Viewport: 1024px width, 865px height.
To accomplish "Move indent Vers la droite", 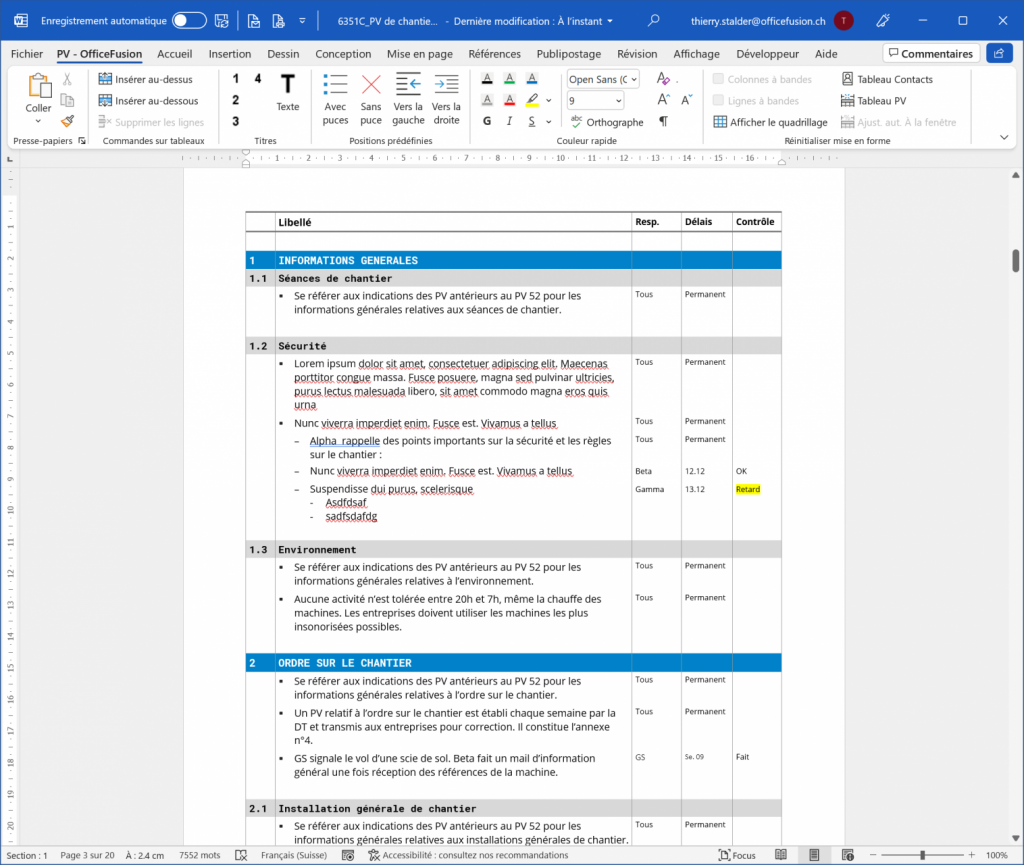I will pyautogui.click(x=446, y=99).
